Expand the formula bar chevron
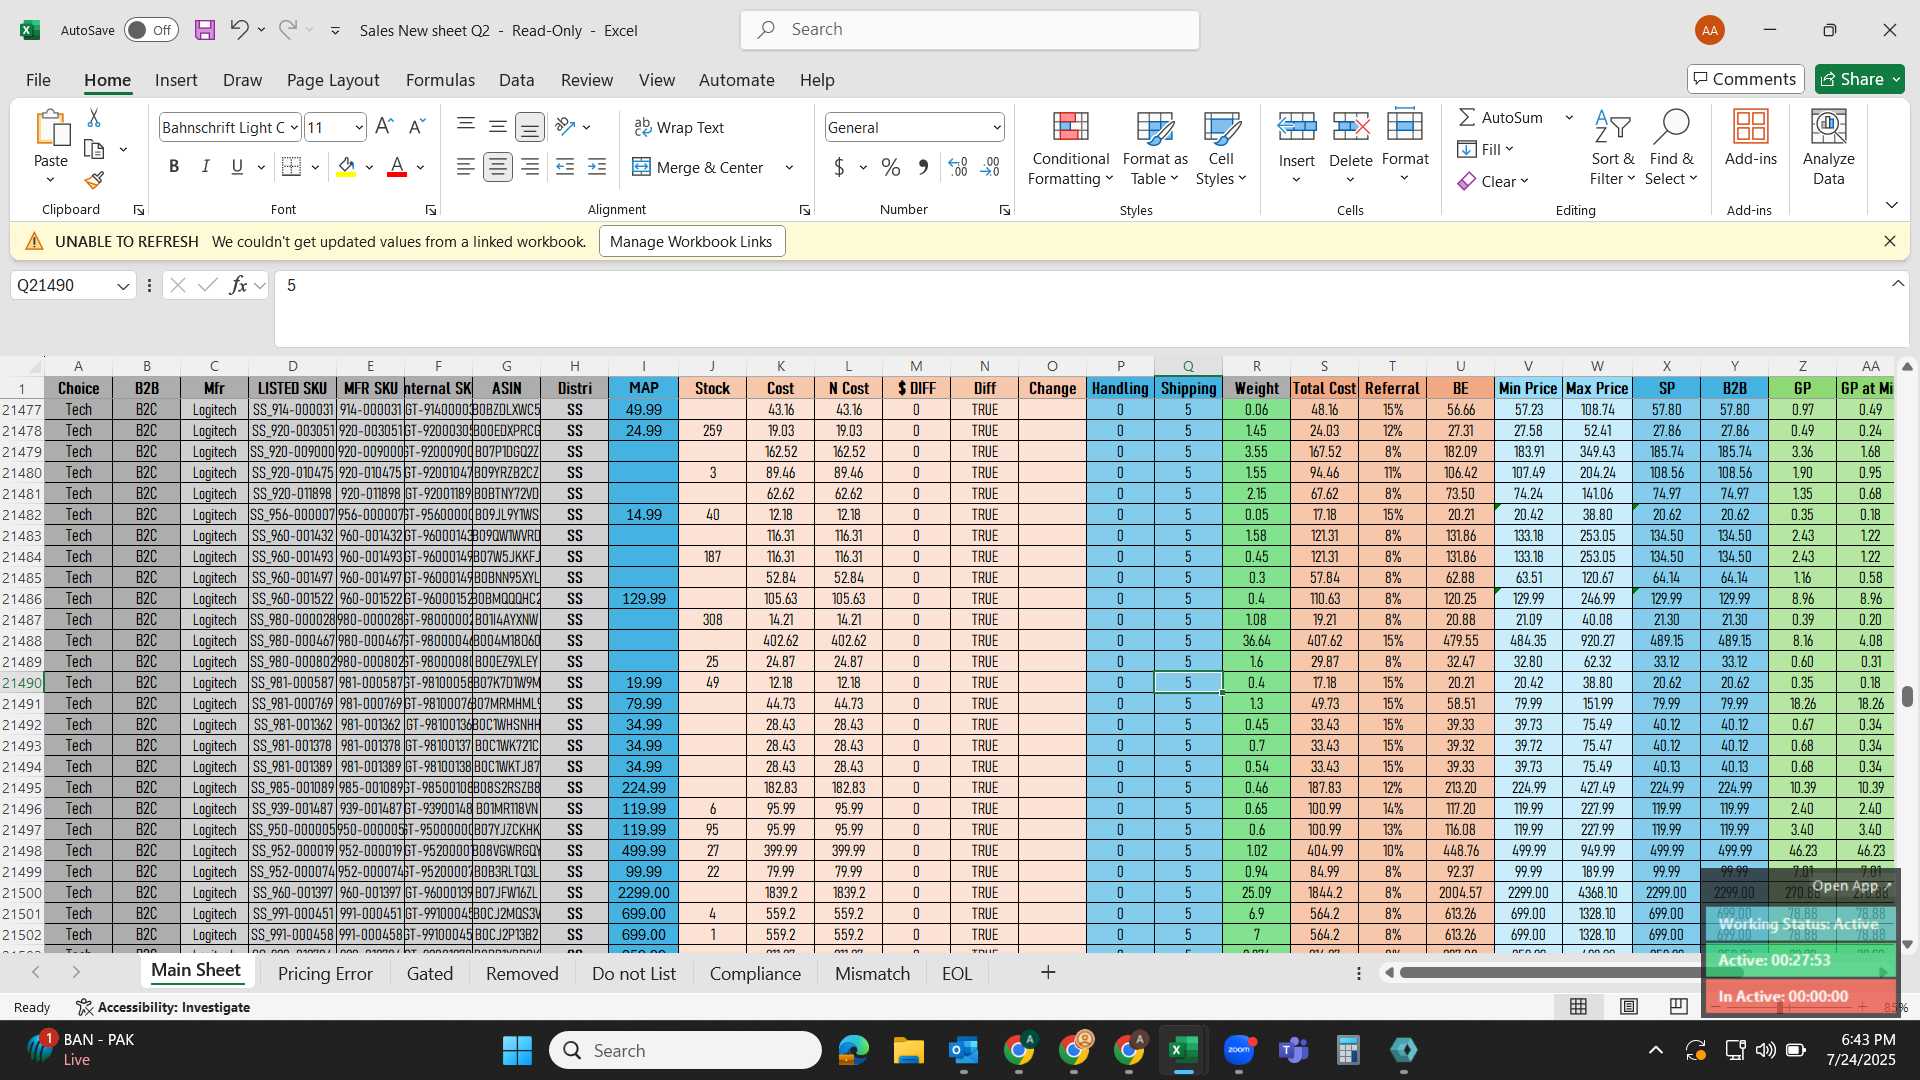The image size is (1920, 1080). click(1897, 284)
